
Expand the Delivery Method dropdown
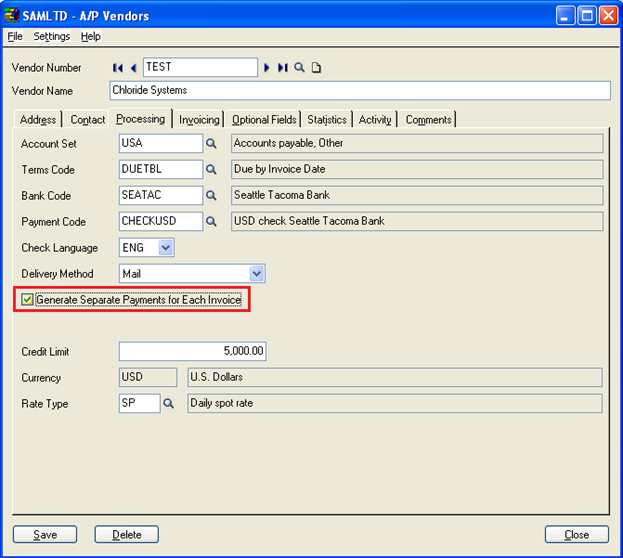[257, 273]
